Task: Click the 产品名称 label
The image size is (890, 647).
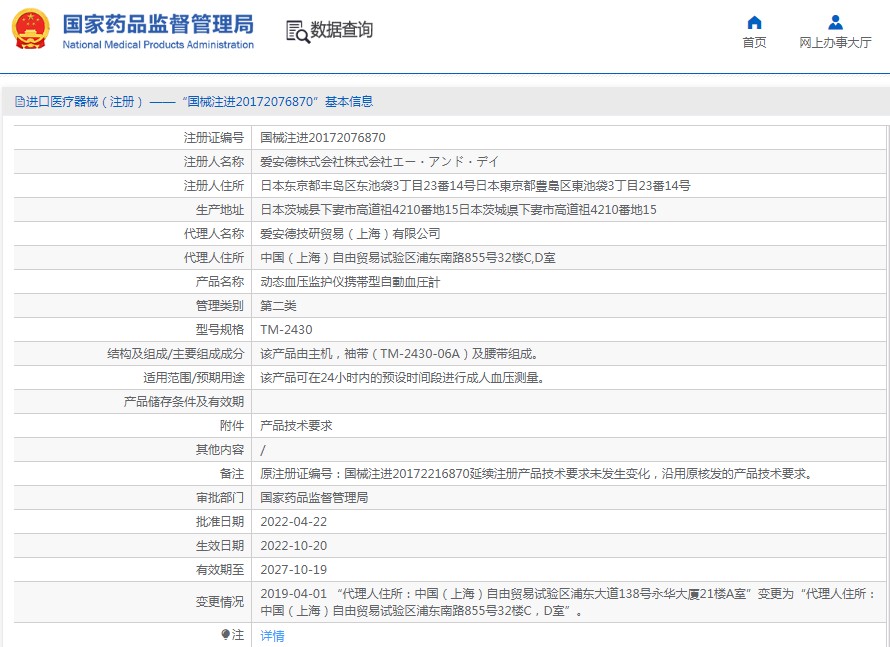Action: click(220, 282)
